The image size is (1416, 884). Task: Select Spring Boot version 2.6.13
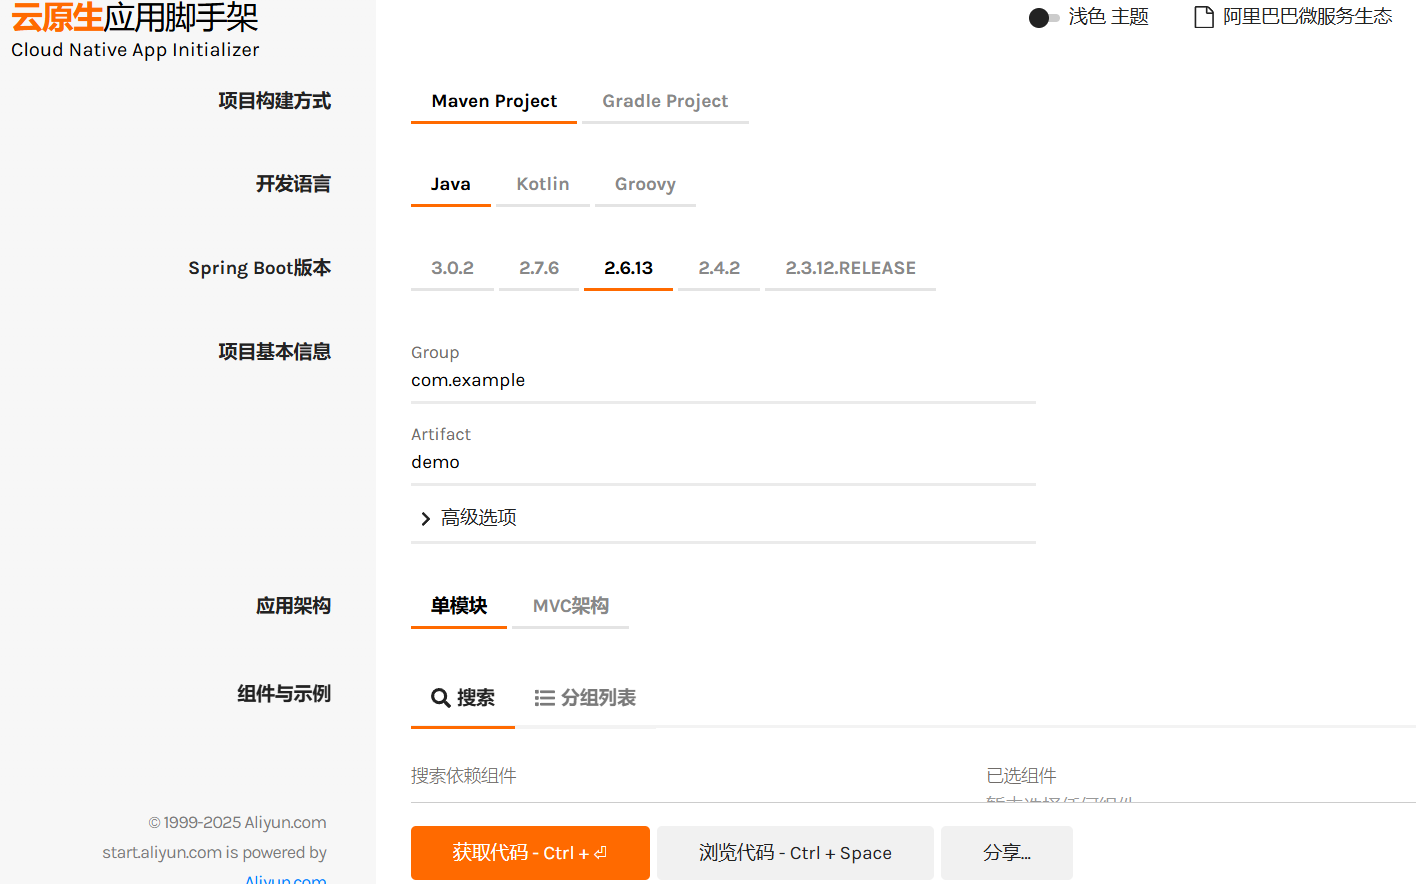pos(628,268)
